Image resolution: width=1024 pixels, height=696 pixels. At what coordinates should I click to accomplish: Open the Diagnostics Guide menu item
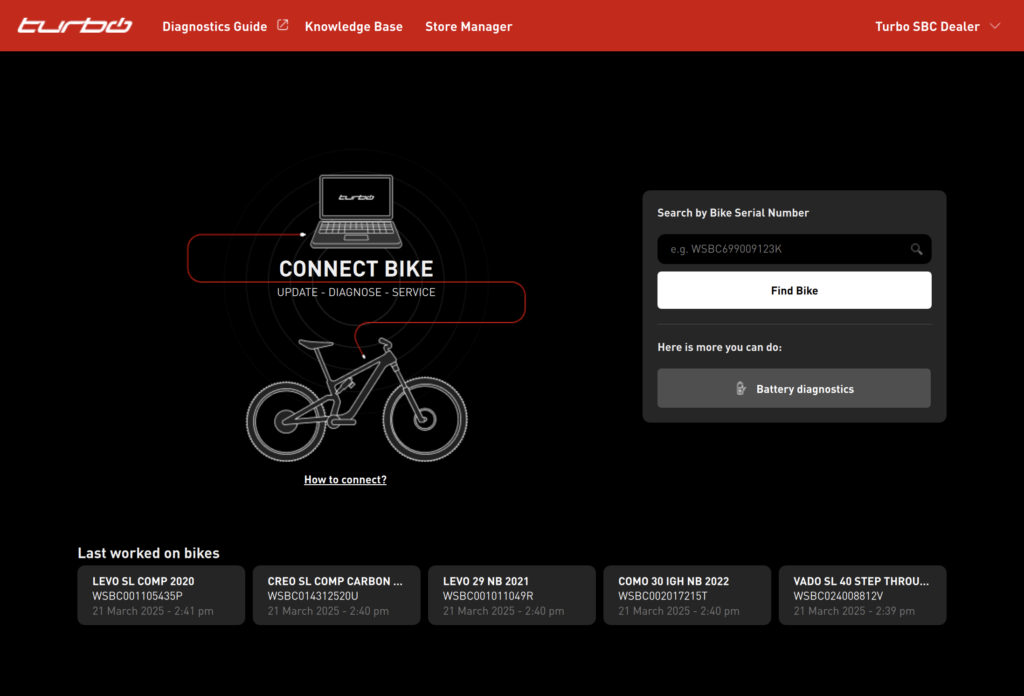(x=214, y=27)
